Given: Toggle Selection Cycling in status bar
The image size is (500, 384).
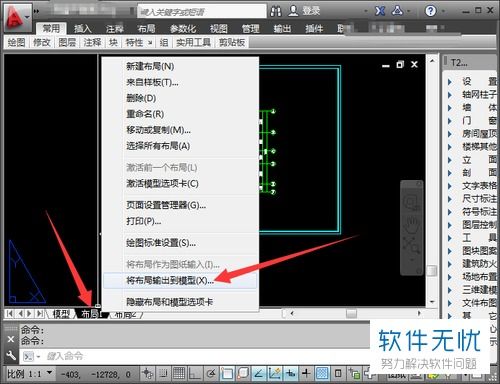Looking at the screenshot, I should [354, 373].
